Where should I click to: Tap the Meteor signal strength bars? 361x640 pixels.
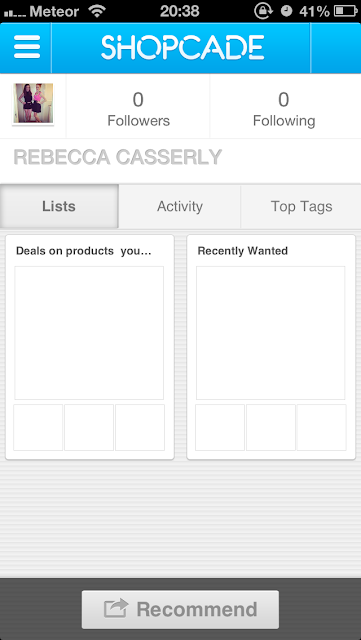click(x=14, y=13)
